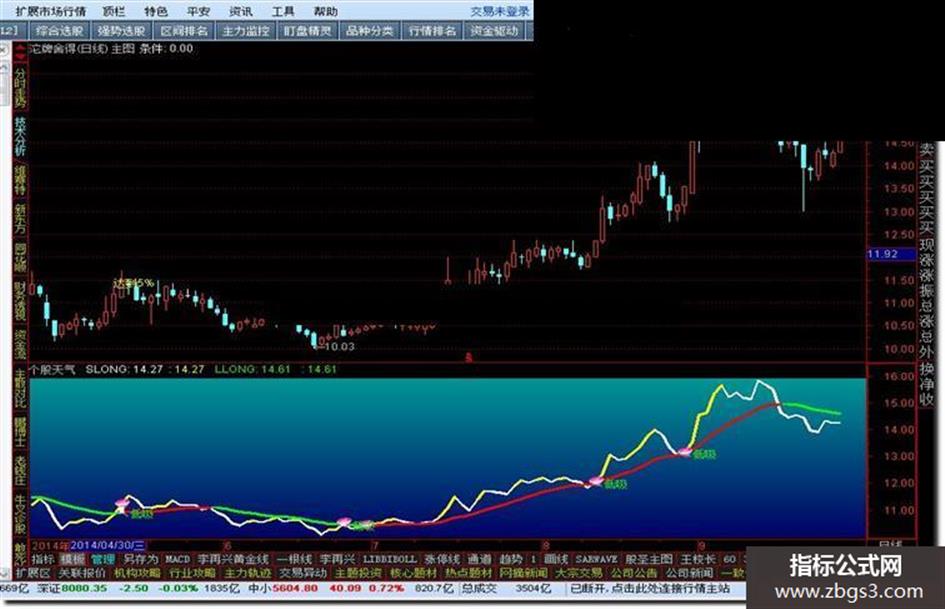Click the first pink marker at left of indicator
The height and width of the screenshot is (609, 945).
click(122, 502)
